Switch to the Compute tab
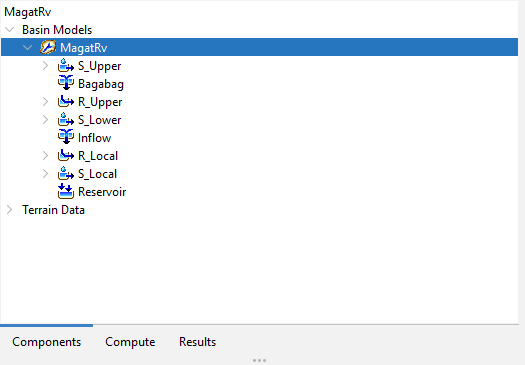This screenshot has width=525, height=365. (x=130, y=342)
